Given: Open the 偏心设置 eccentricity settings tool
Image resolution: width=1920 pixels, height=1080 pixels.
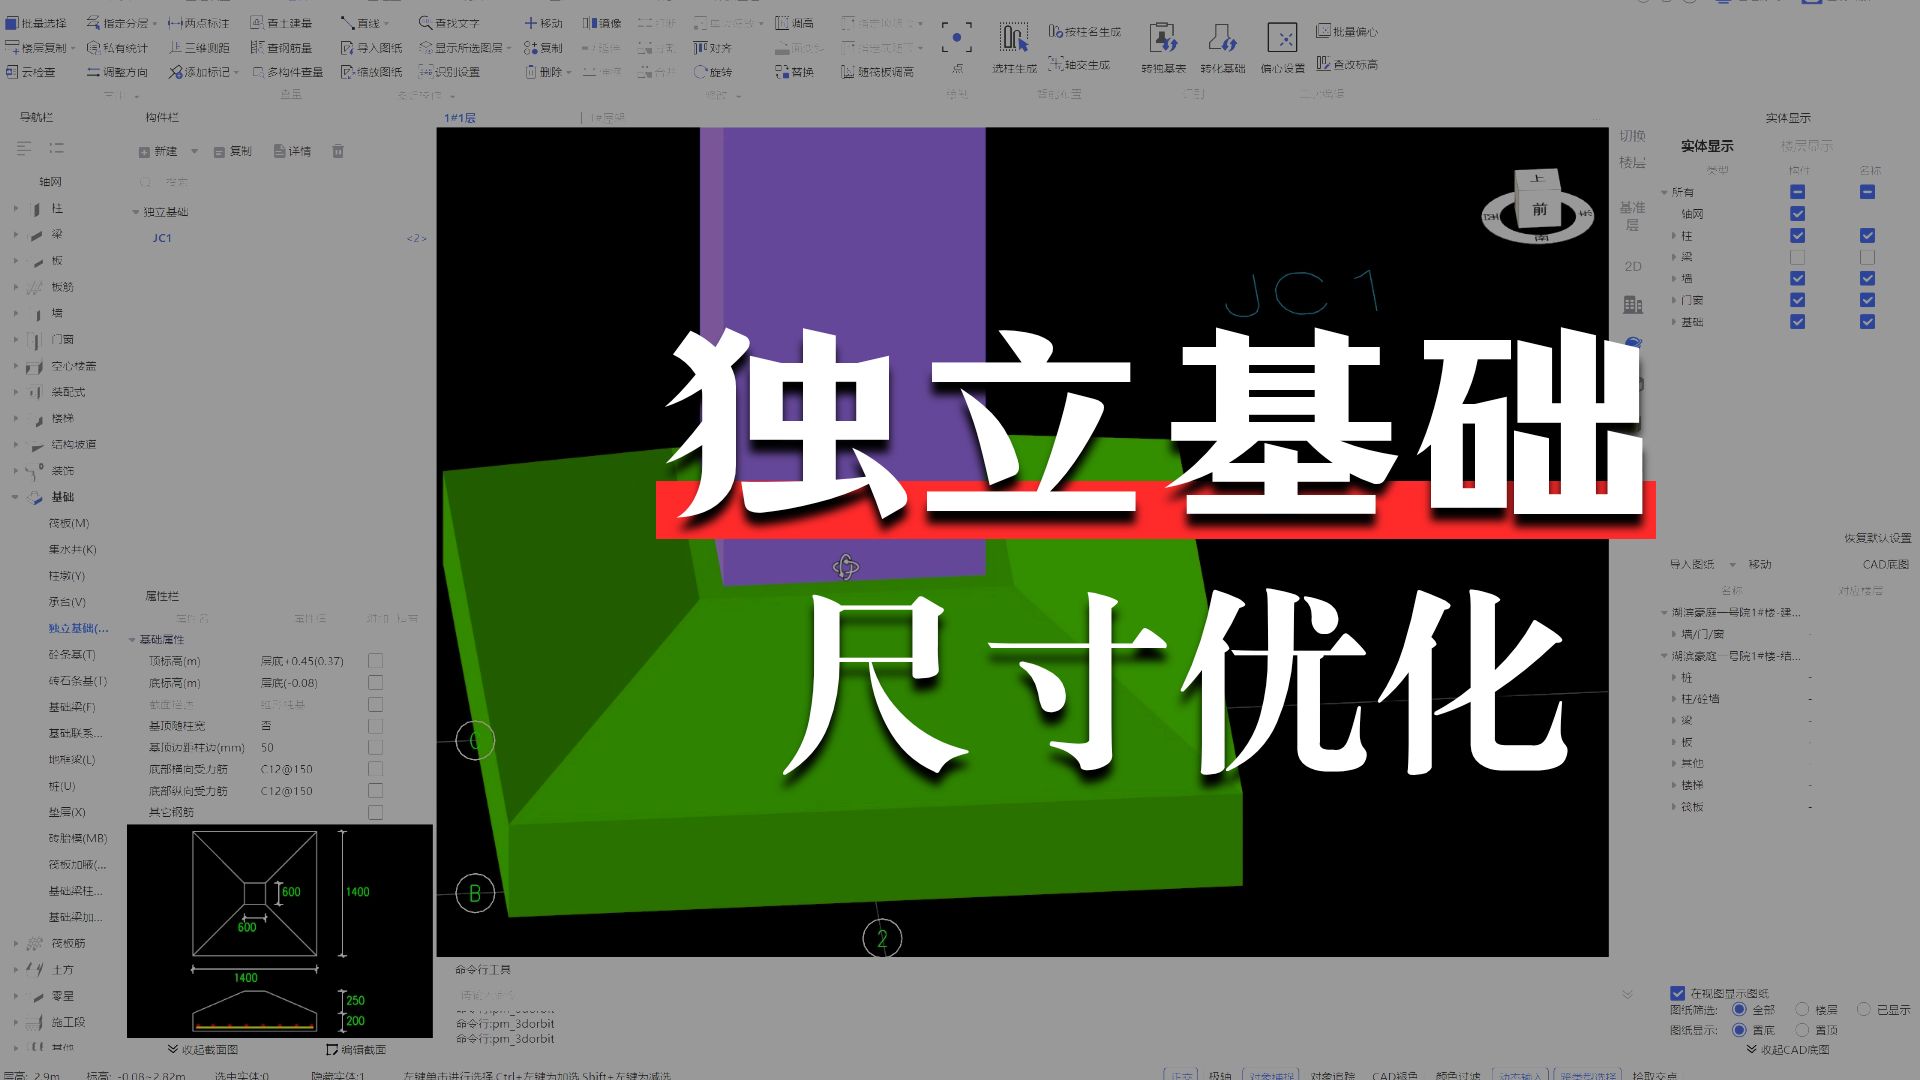Looking at the screenshot, I should 1282,48.
